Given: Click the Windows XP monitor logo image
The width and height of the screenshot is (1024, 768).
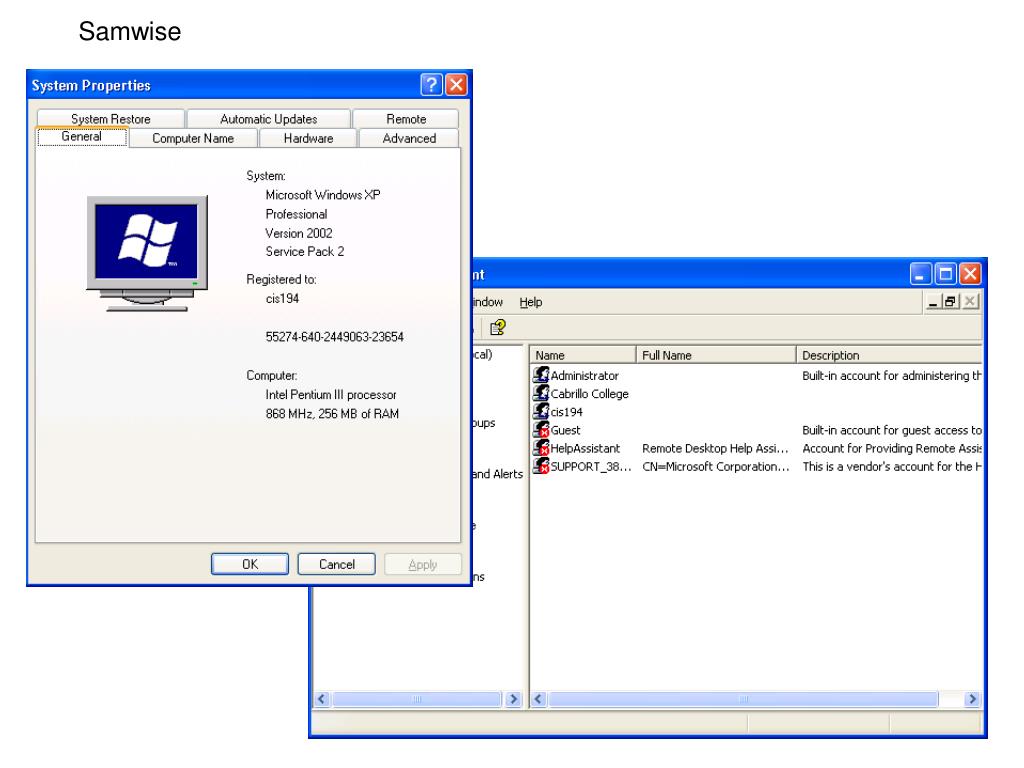Looking at the screenshot, I should tap(148, 253).
